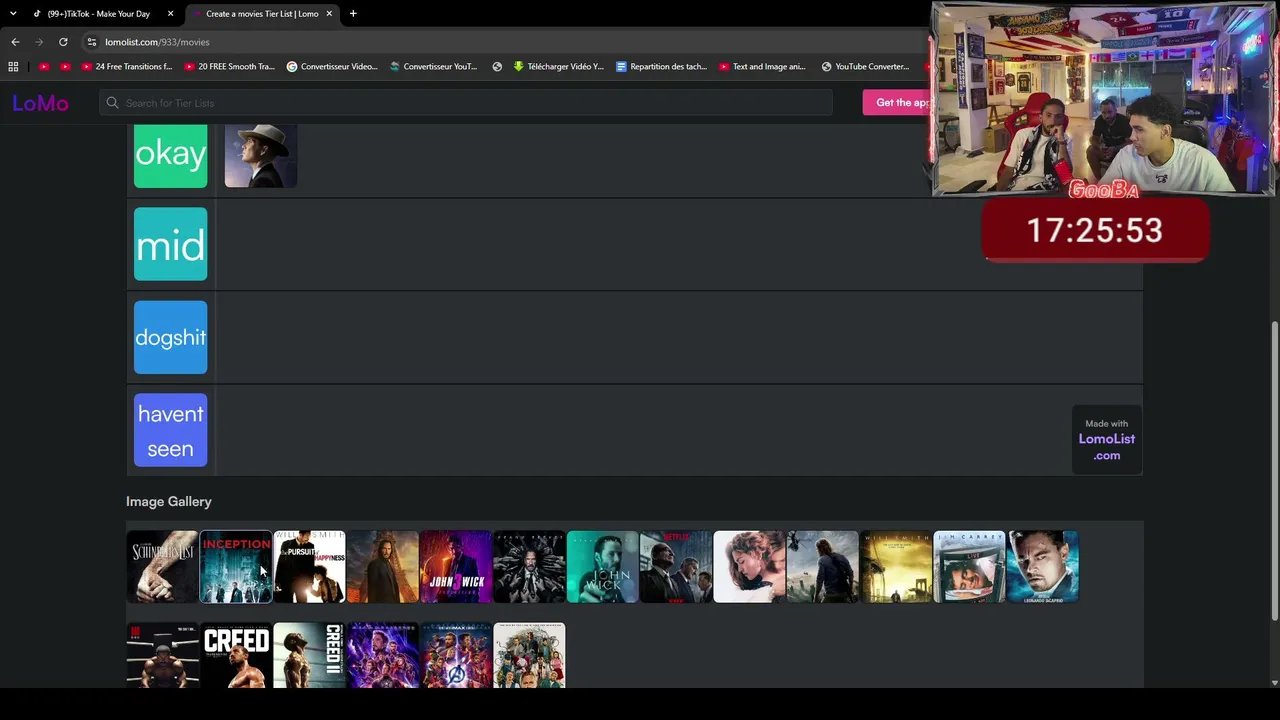Image resolution: width=1280 pixels, height=720 pixels.
Task: Click the havent seen tier label
Action: [x=170, y=430]
